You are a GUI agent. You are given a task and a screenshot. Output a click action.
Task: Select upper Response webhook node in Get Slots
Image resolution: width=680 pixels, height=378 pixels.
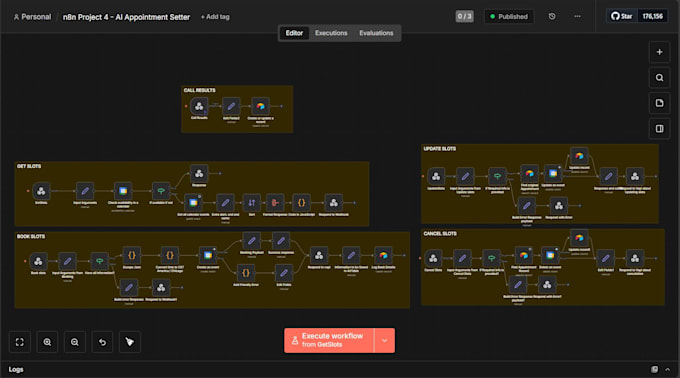[199, 173]
